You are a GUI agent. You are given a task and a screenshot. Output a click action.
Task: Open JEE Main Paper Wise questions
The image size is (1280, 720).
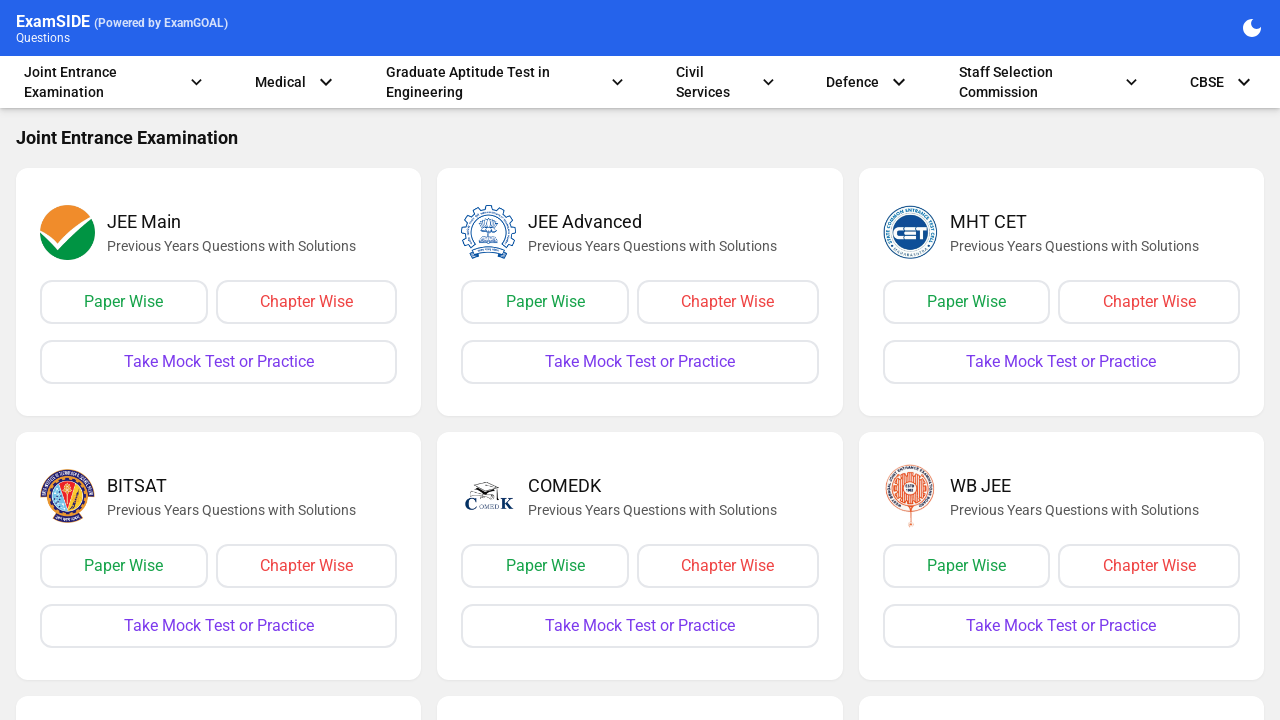tap(124, 302)
